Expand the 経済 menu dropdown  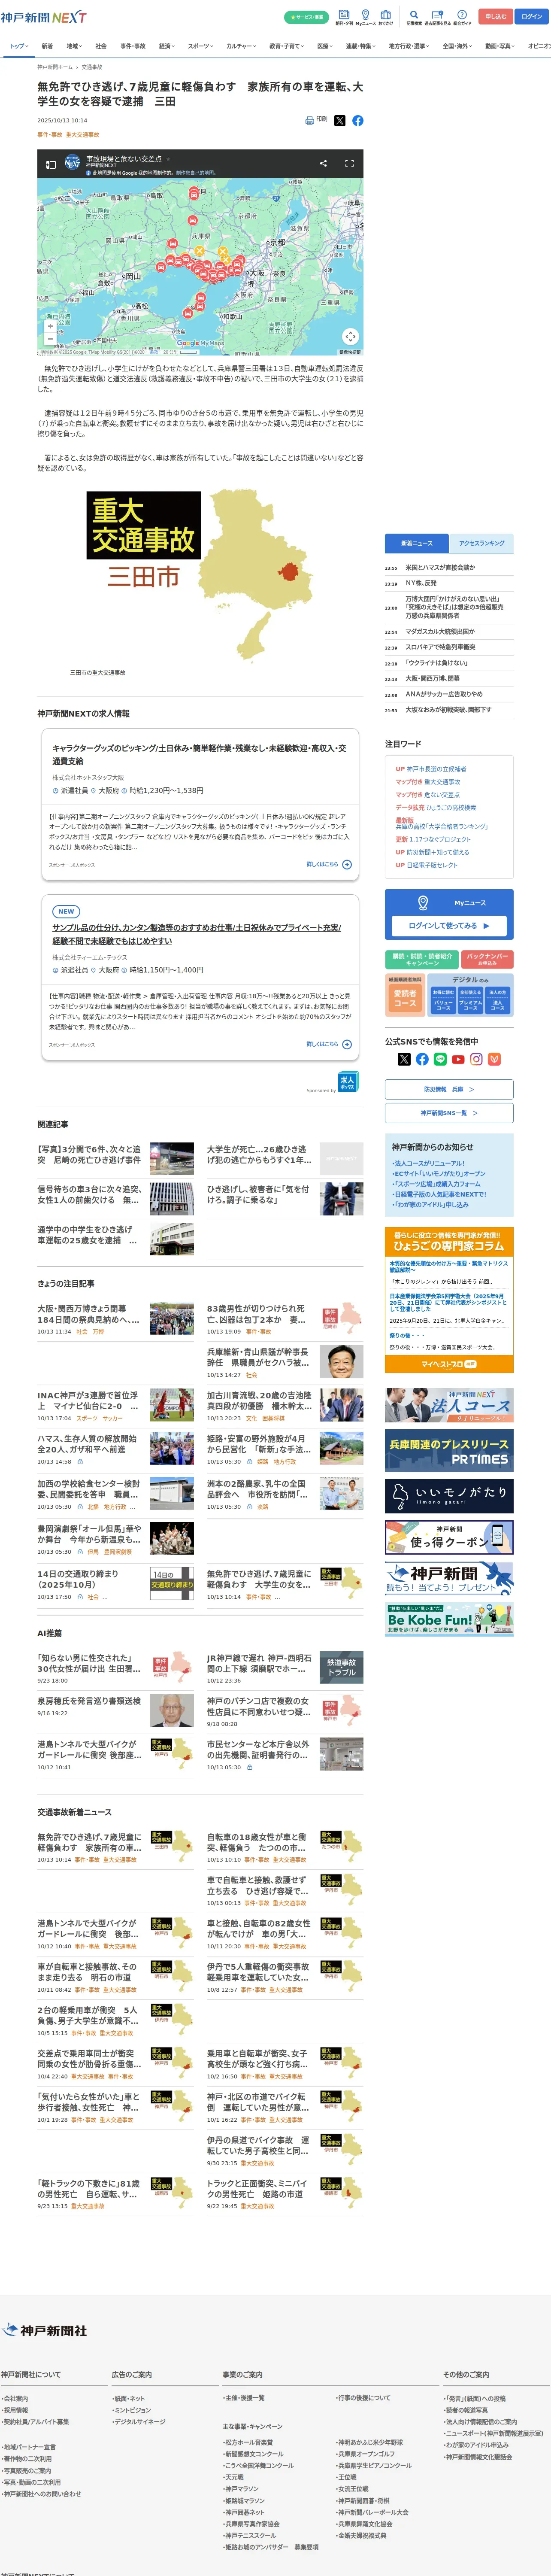click(167, 46)
